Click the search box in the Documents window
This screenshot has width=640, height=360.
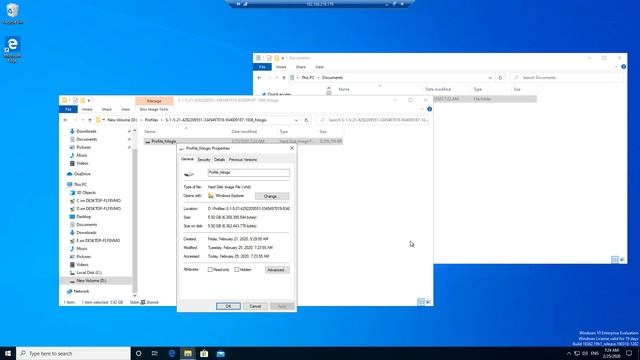pyautogui.click(x=567, y=78)
